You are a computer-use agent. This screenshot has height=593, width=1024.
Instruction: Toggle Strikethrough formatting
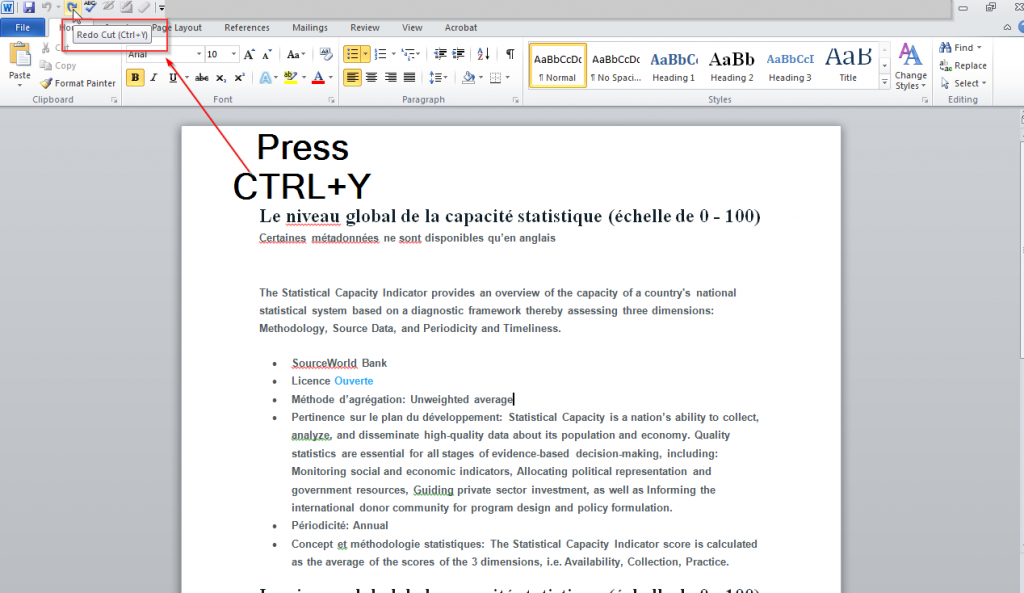tap(202, 78)
